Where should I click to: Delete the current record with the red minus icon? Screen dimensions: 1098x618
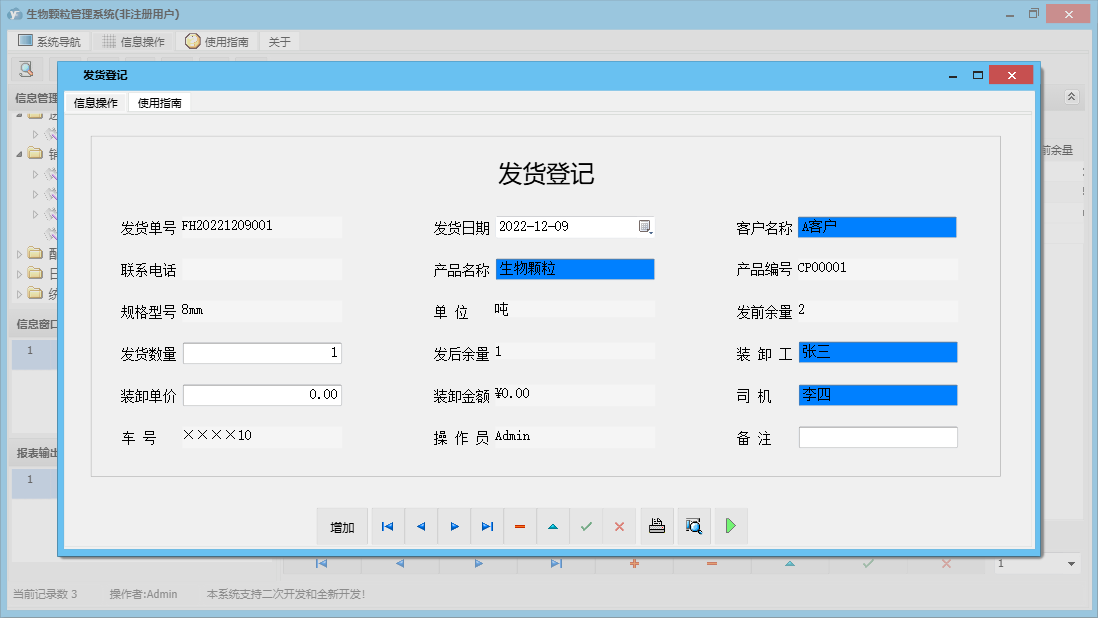(520, 526)
